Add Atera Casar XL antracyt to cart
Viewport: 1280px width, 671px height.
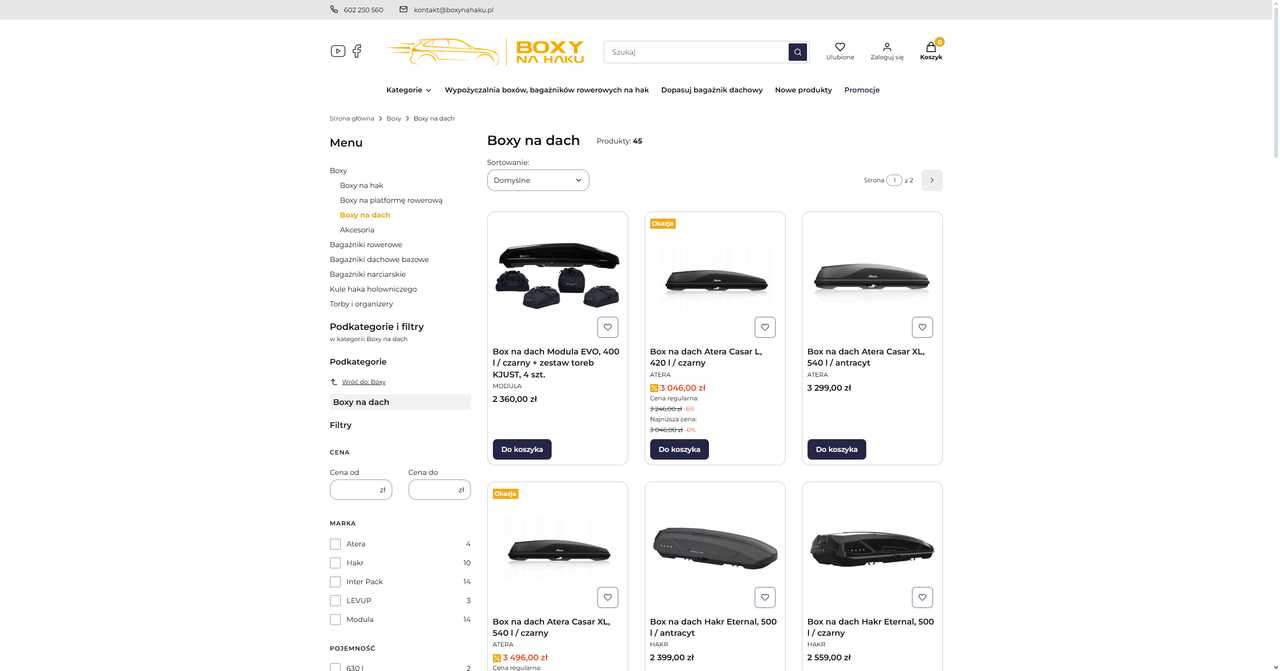837,449
